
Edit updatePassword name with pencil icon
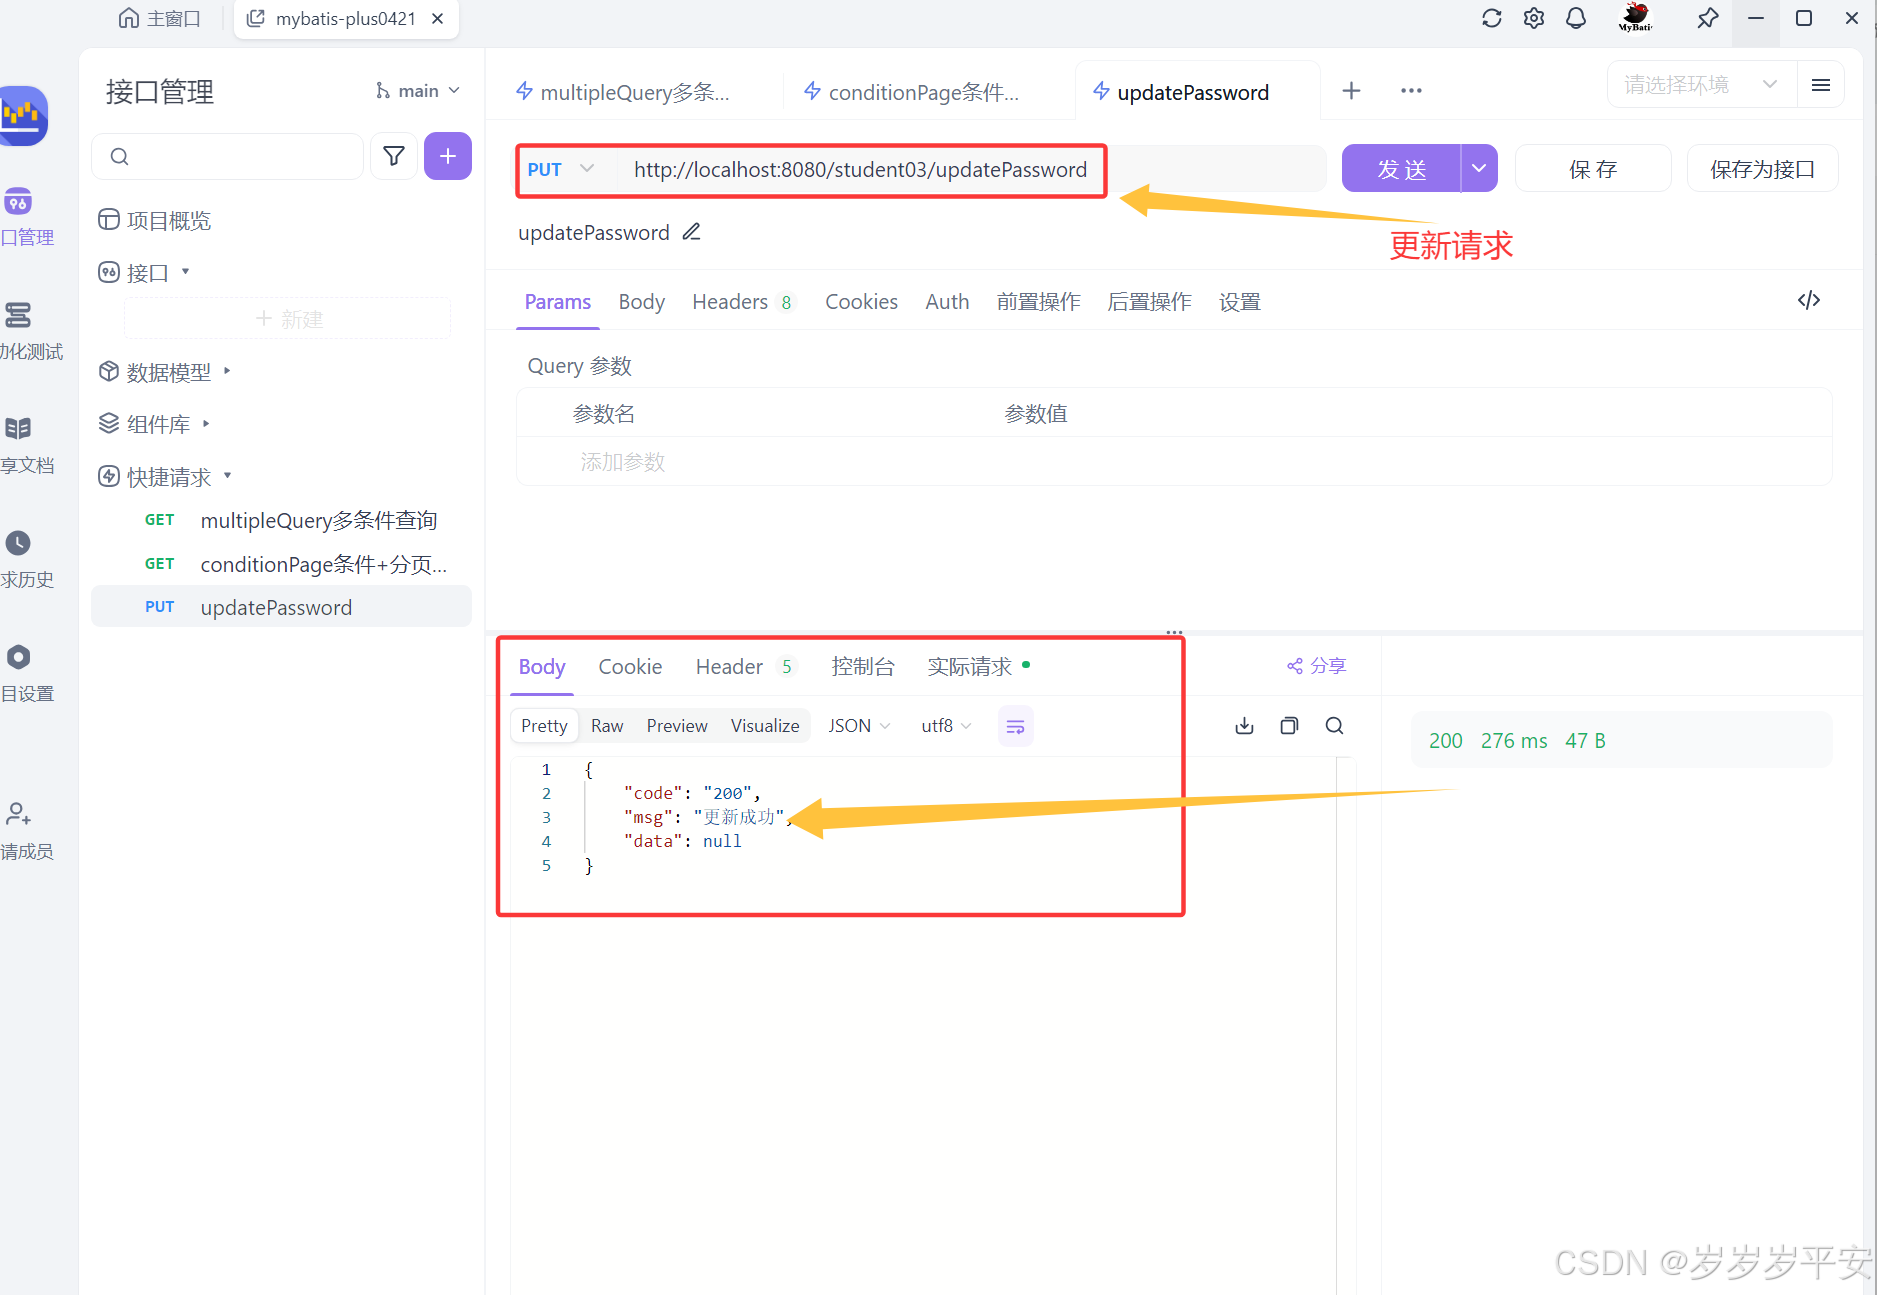coord(690,232)
